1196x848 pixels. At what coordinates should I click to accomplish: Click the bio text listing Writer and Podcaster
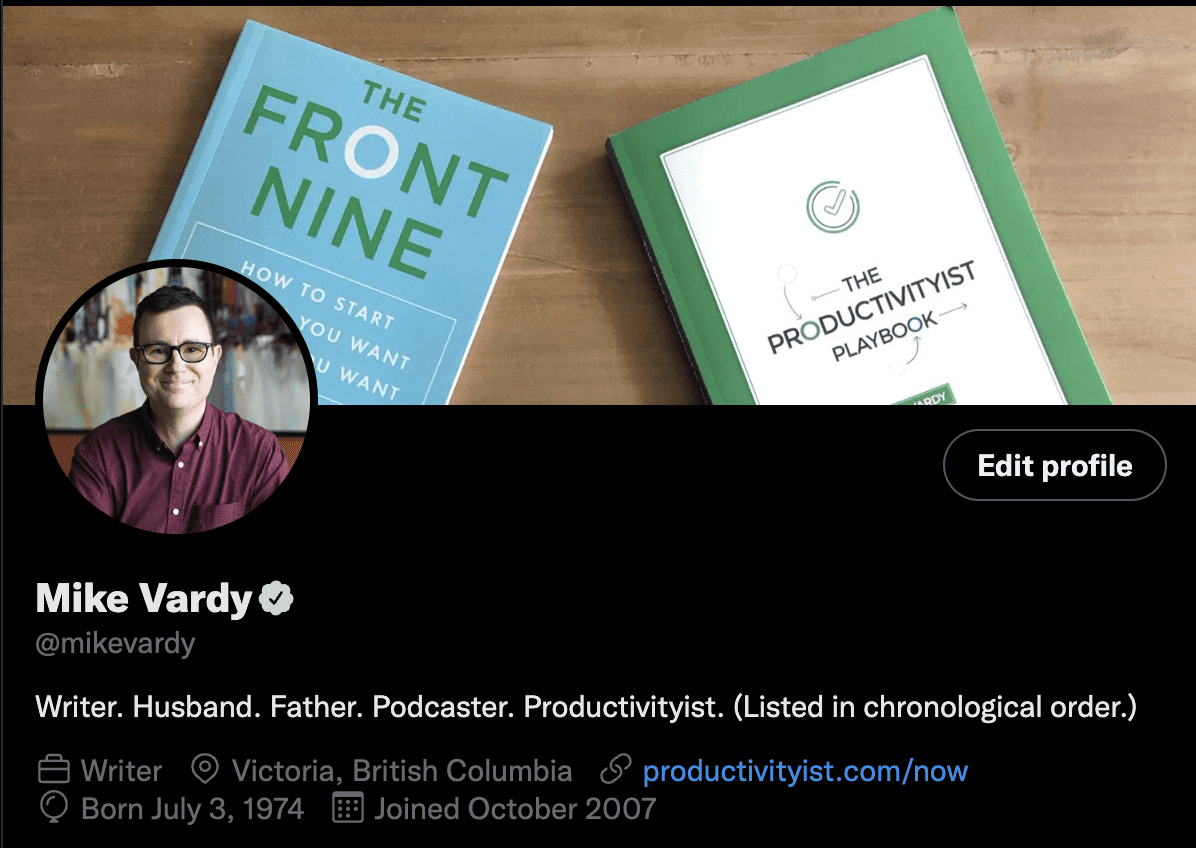click(x=585, y=707)
